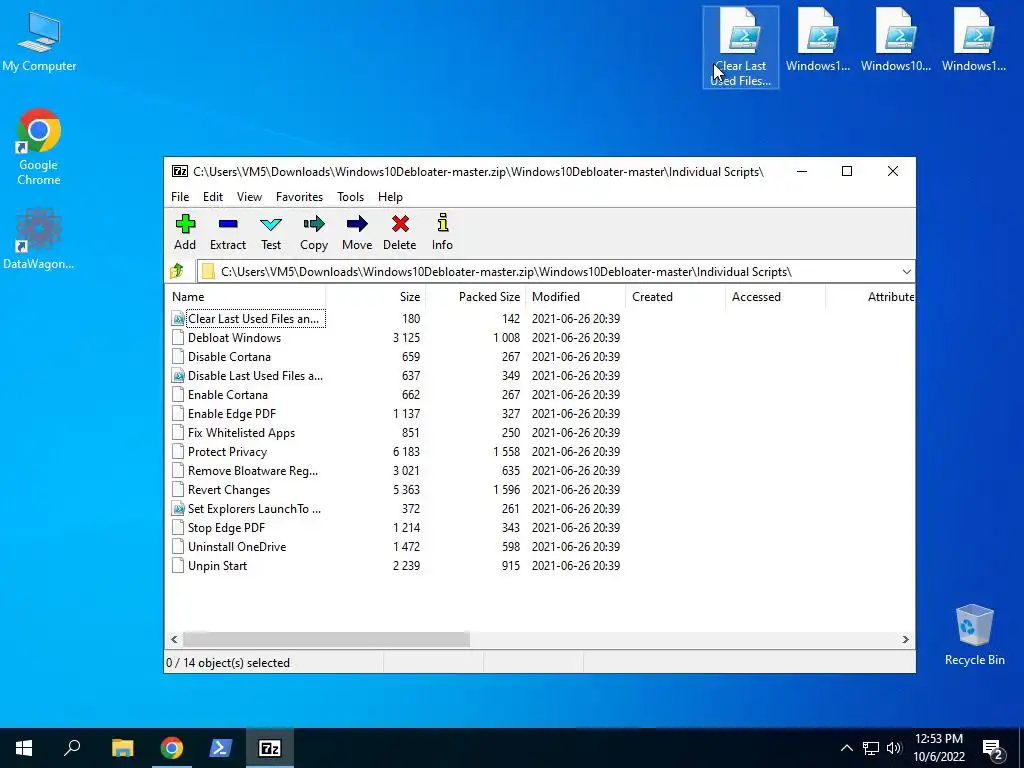
Task: Open taskbar search magnifier
Action: coord(72,748)
